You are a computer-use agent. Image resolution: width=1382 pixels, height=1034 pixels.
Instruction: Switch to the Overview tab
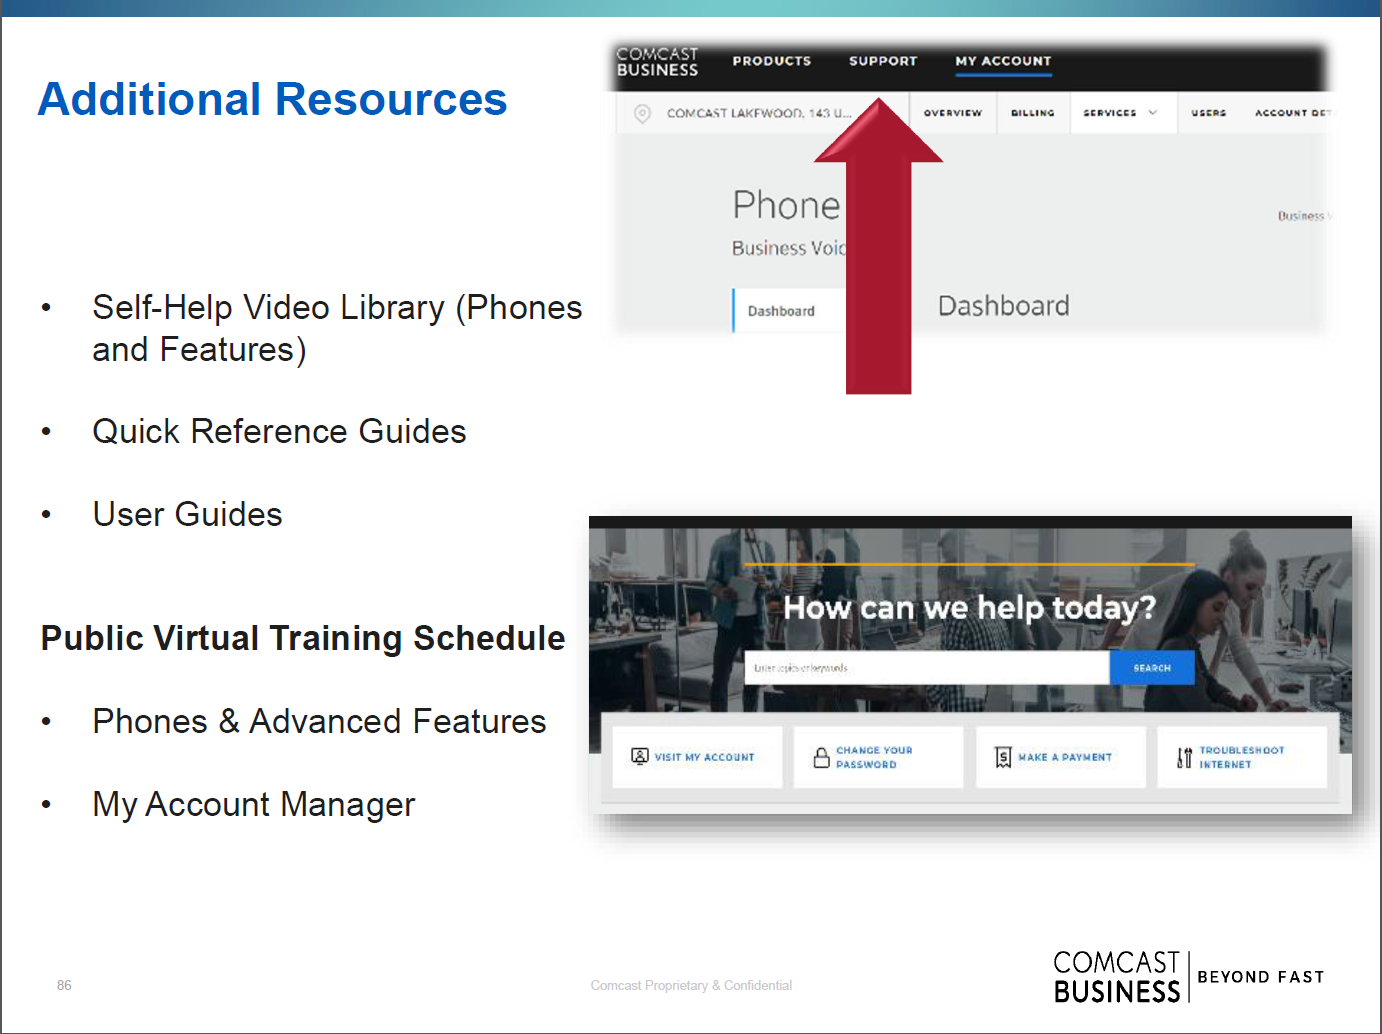point(953,113)
